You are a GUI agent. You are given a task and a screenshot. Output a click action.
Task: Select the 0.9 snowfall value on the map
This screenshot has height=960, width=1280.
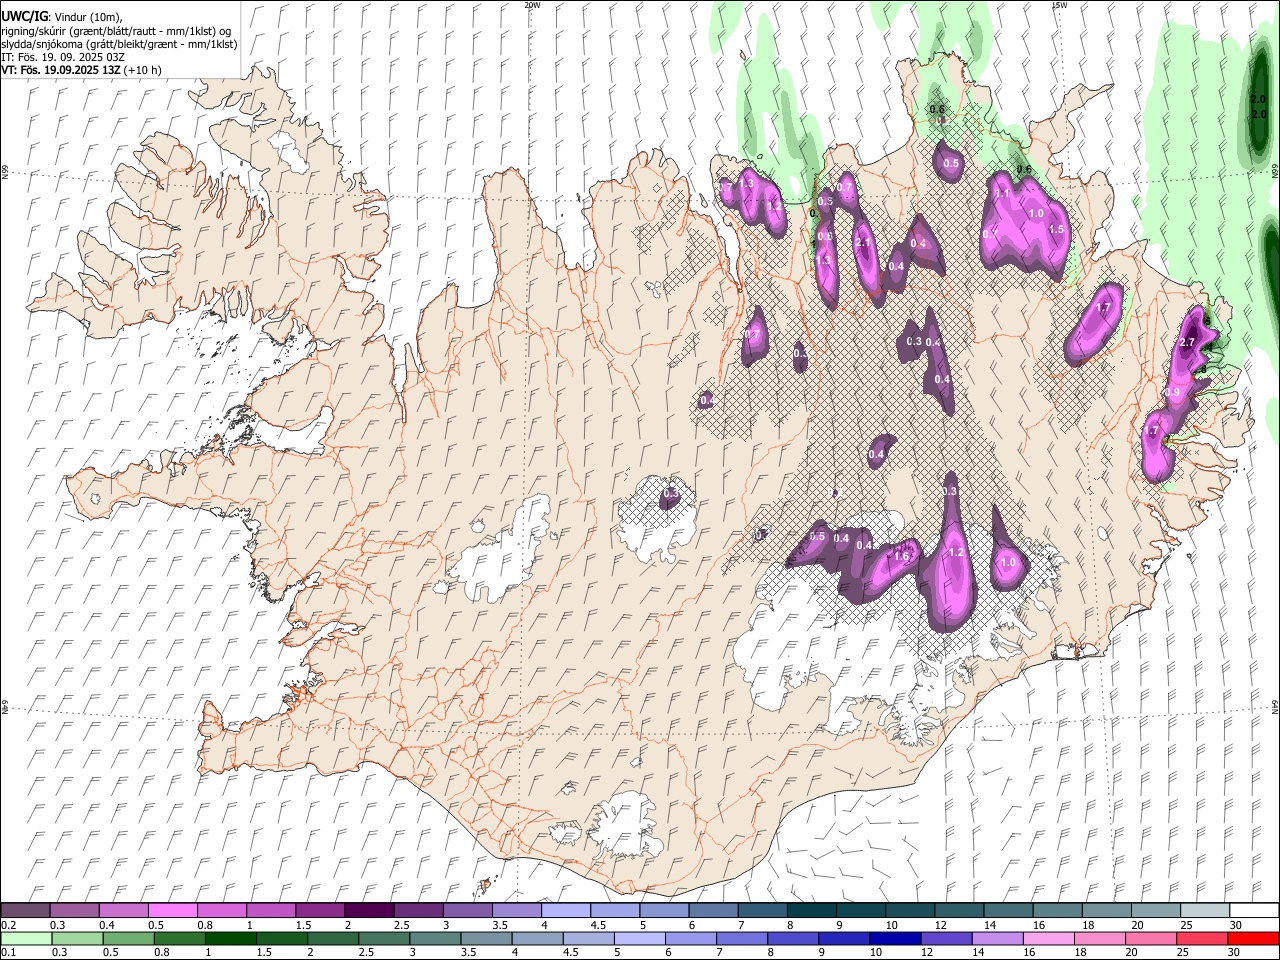coord(1174,392)
